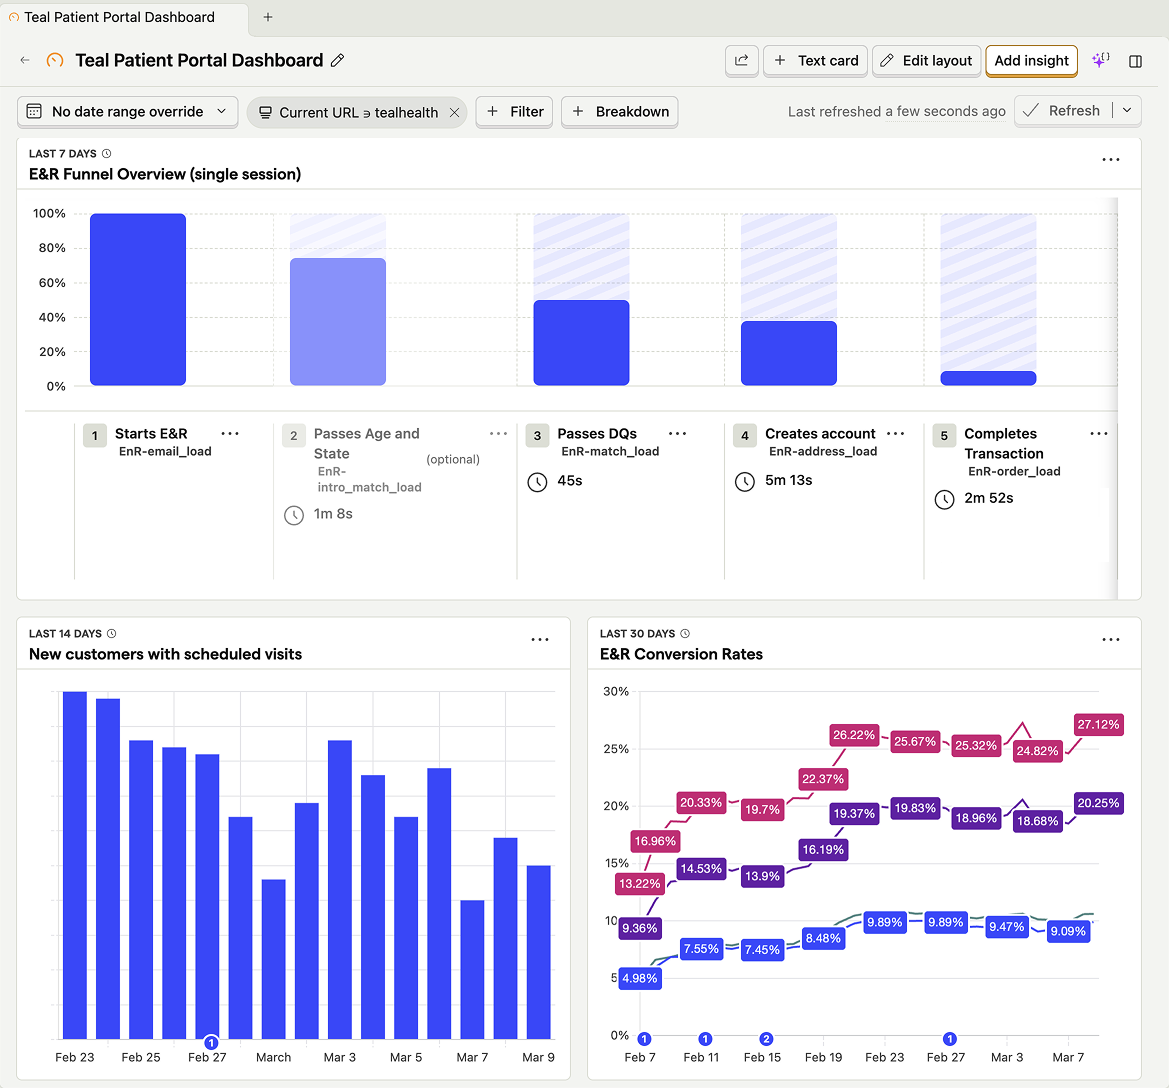Screen dimensions: 1169x1088
Task: Open E&R Funnel Overview card options menu
Action: click(x=1111, y=160)
